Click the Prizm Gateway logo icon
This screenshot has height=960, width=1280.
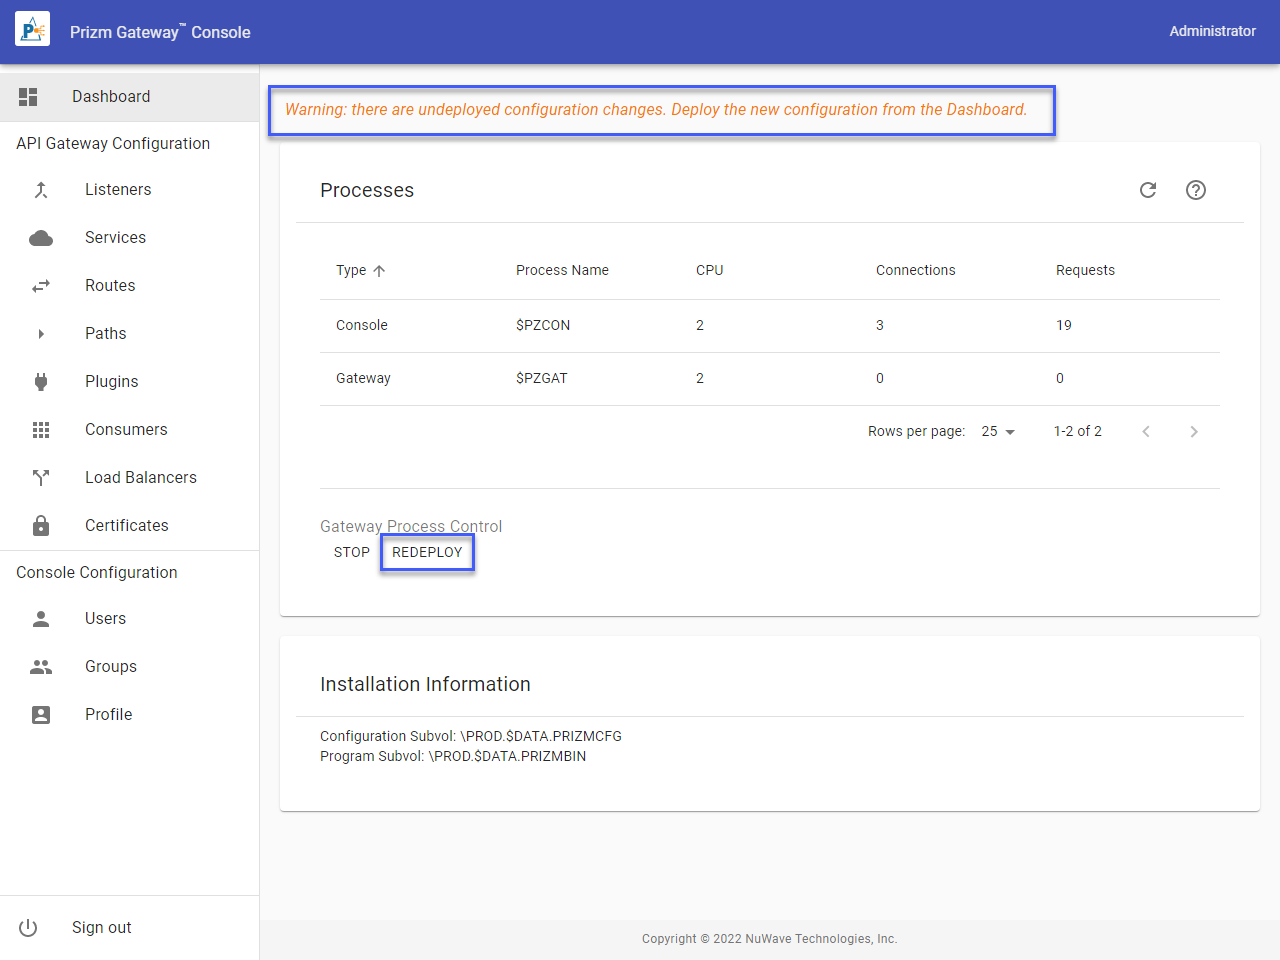pyautogui.click(x=32, y=31)
